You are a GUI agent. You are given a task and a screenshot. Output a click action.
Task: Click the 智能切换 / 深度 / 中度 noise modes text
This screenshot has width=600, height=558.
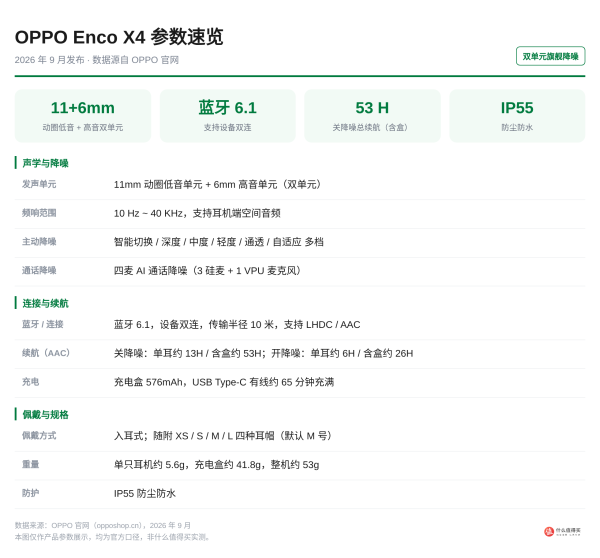tap(218, 242)
